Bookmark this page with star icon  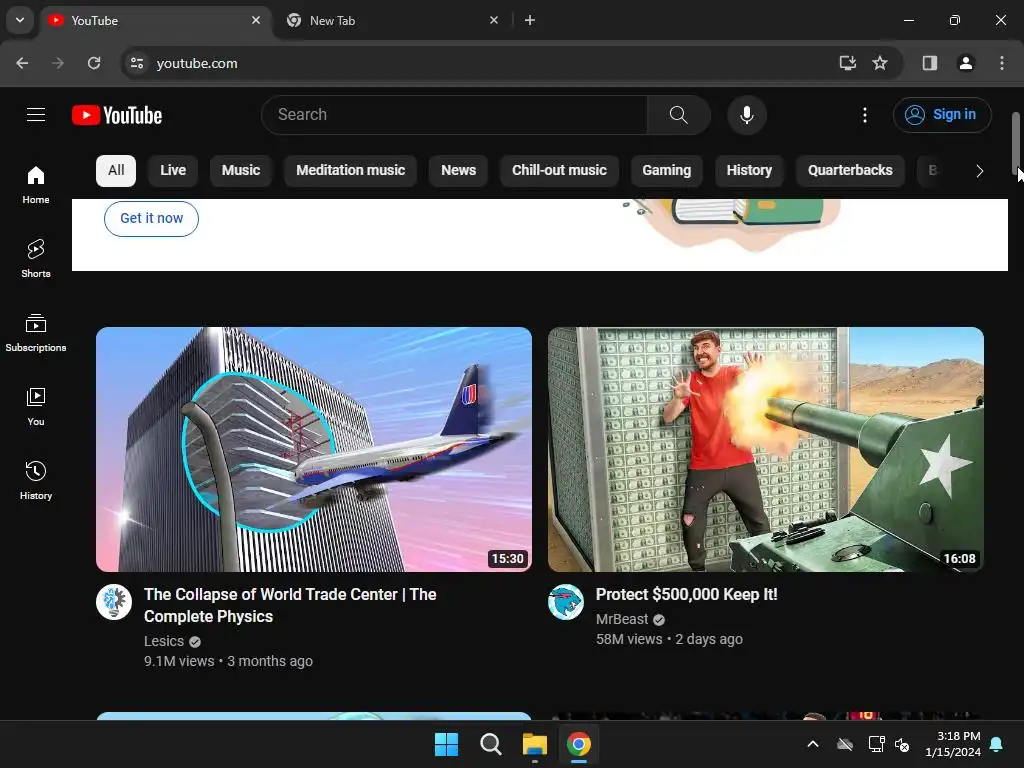[x=880, y=63]
